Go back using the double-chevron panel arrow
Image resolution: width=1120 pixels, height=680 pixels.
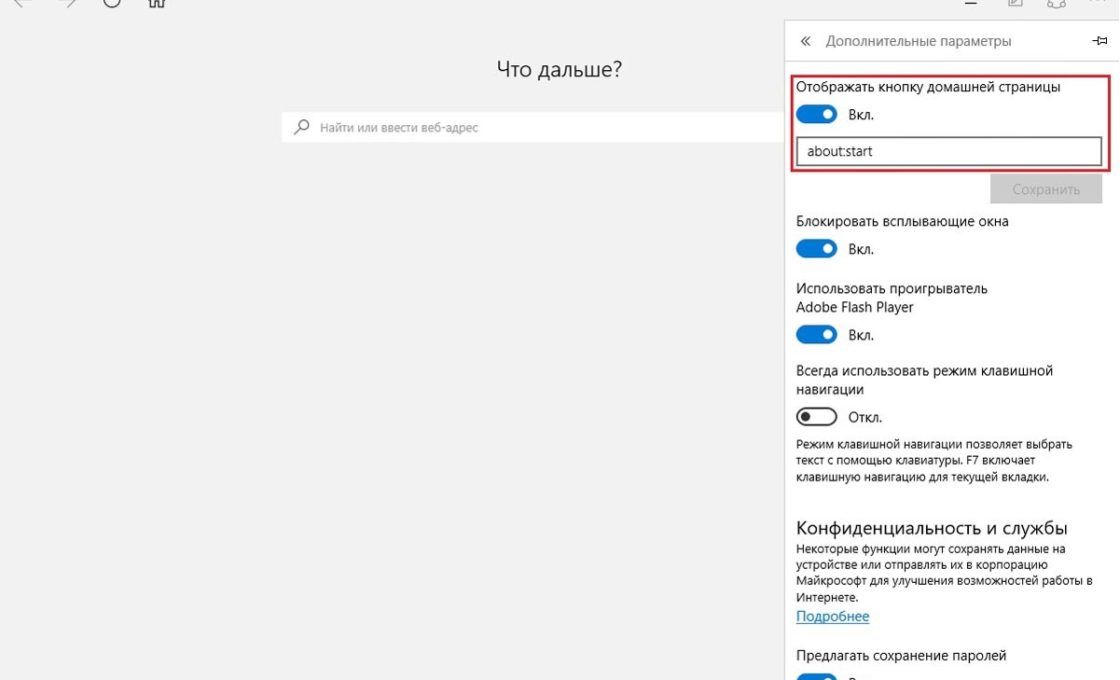coord(805,41)
